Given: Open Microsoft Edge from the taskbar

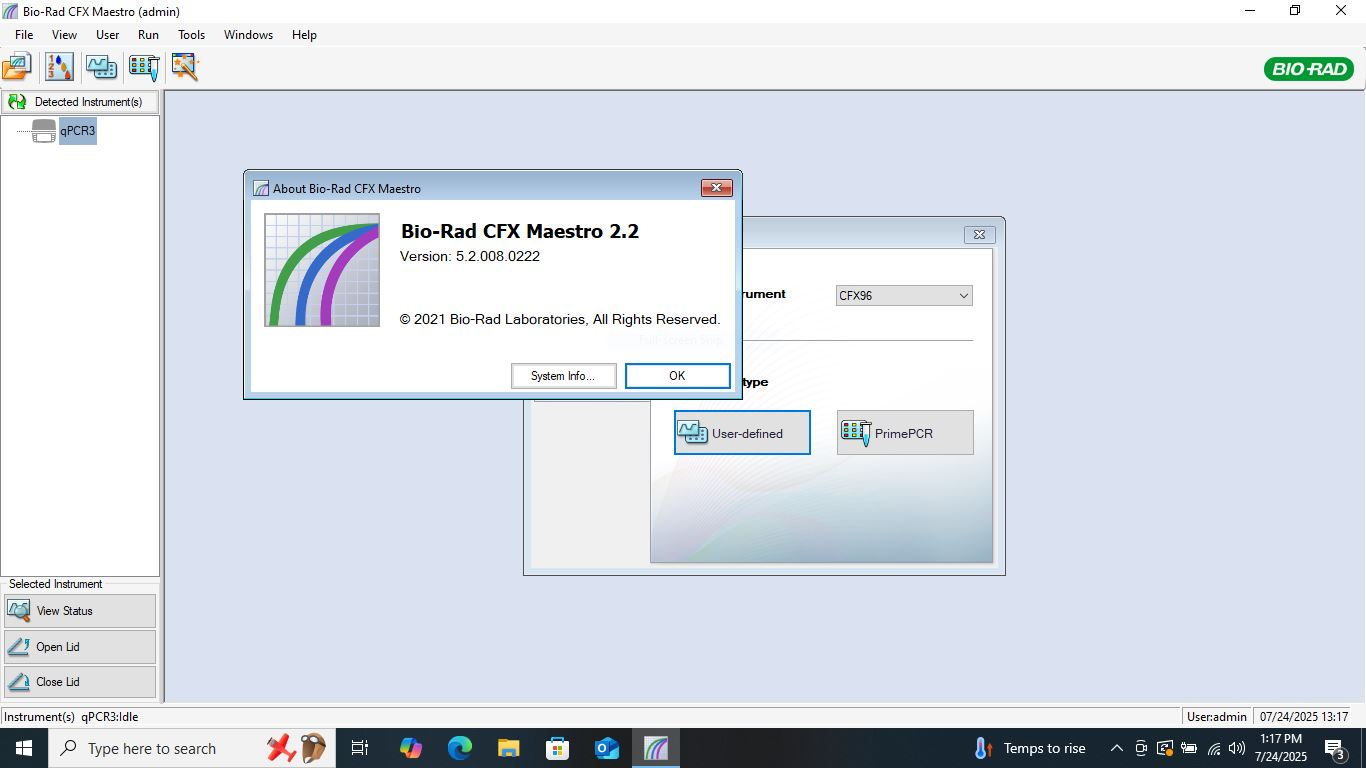Looking at the screenshot, I should pyautogui.click(x=460, y=748).
